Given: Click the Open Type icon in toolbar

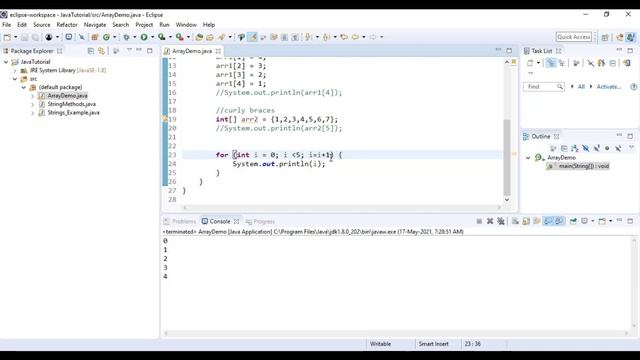Looking at the screenshot, I should click(x=199, y=37).
